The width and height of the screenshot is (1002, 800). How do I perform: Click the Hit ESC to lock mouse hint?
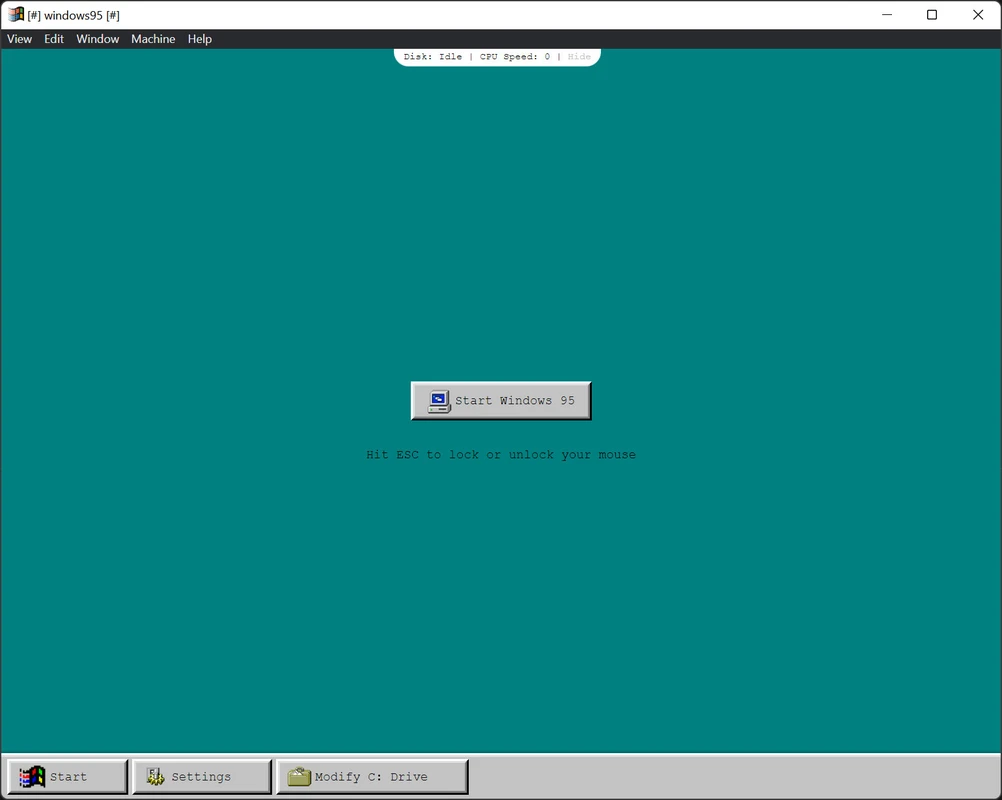pyautogui.click(x=501, y=455)
